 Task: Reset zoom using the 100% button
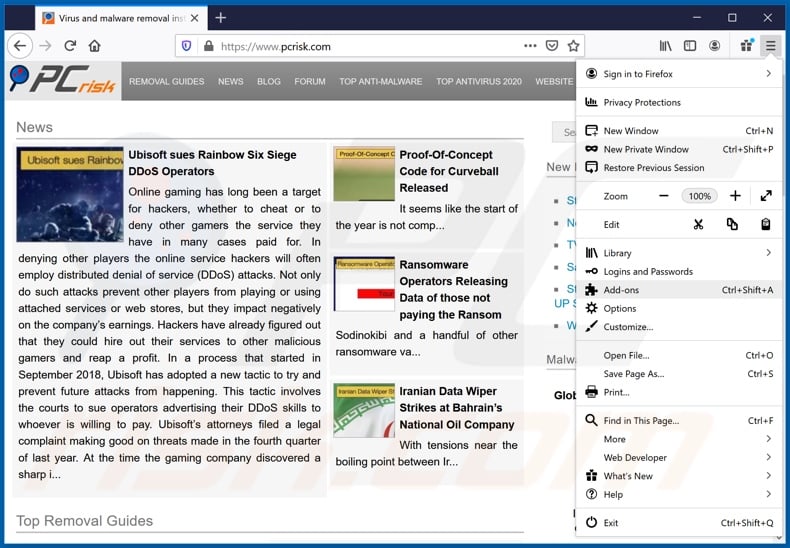pos(699,196)
